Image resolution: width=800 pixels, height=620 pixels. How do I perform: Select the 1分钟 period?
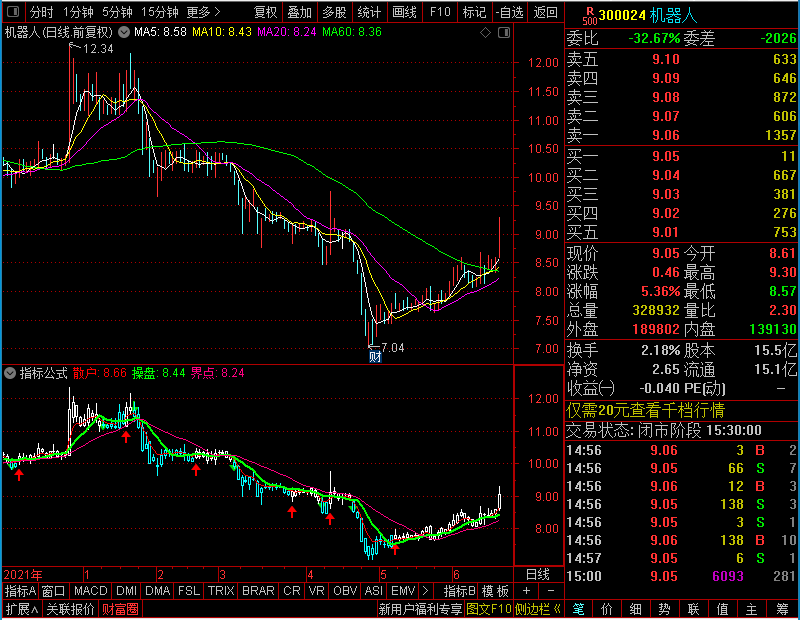click(x=78, y=12)
